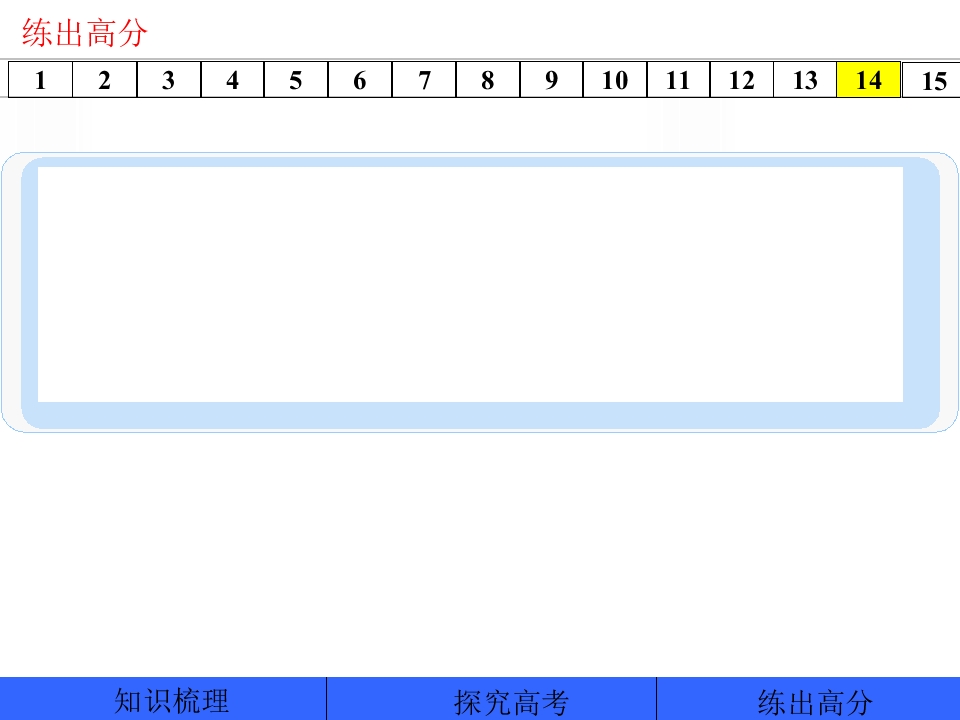Click the red 练出高分 heading
960x720 pixels.
pos(85,34)
